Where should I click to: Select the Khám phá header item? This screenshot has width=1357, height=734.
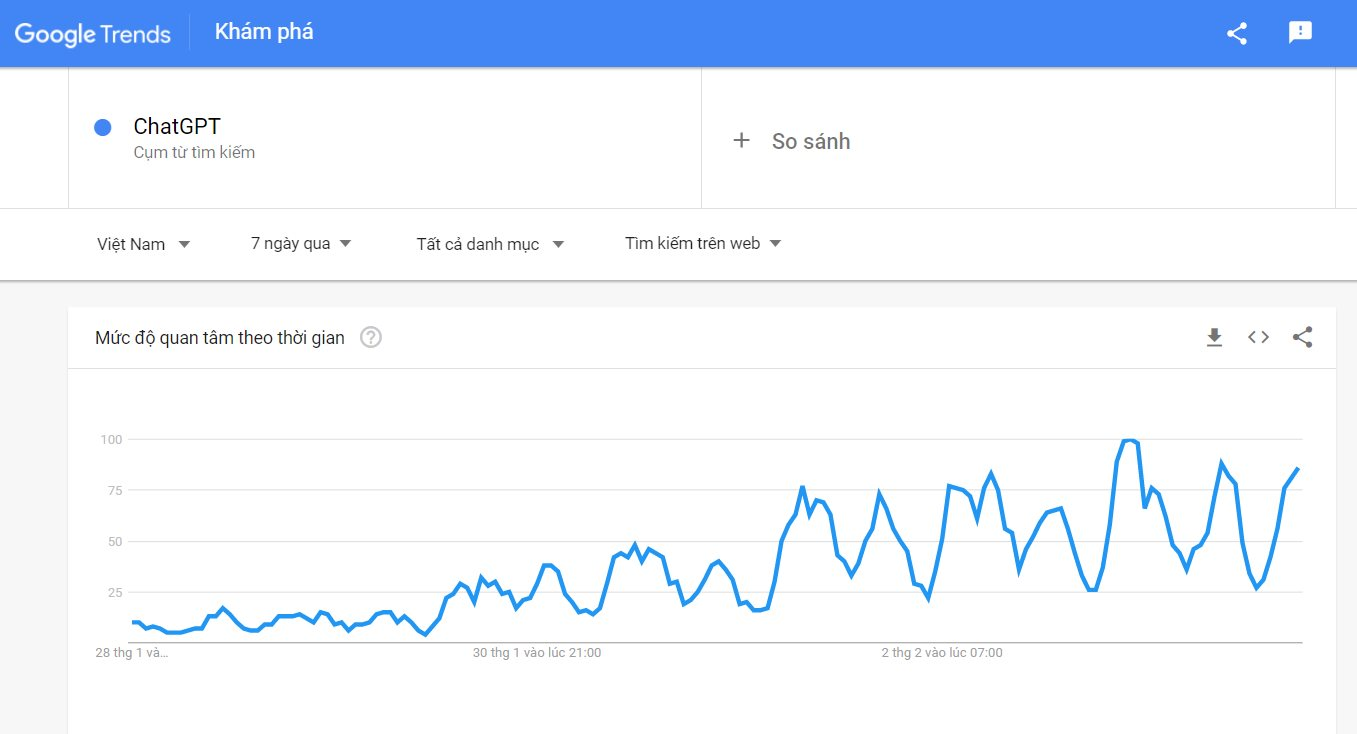pos(264,32)
